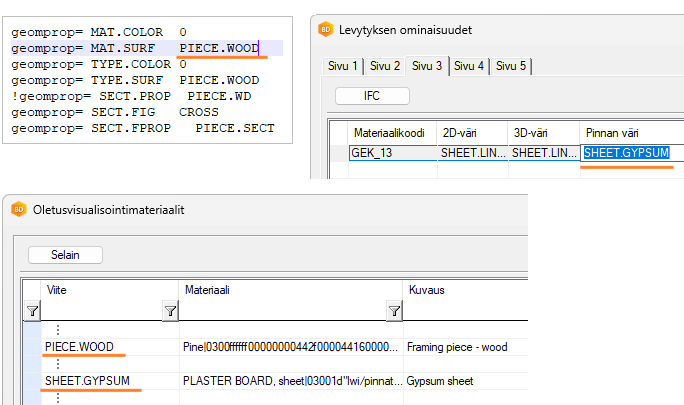
Task: Select the GEK_13 material code cell
Action: (x=392, y=153)
